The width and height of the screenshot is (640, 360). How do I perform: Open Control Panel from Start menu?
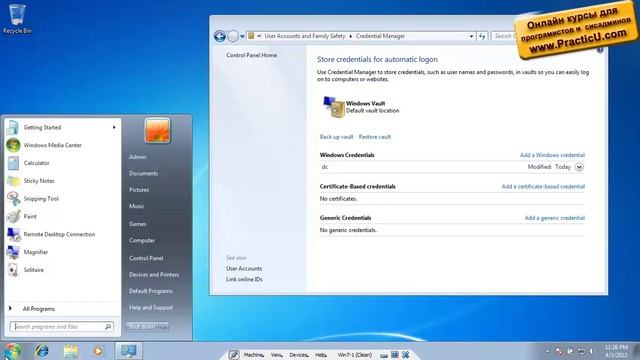146,258
